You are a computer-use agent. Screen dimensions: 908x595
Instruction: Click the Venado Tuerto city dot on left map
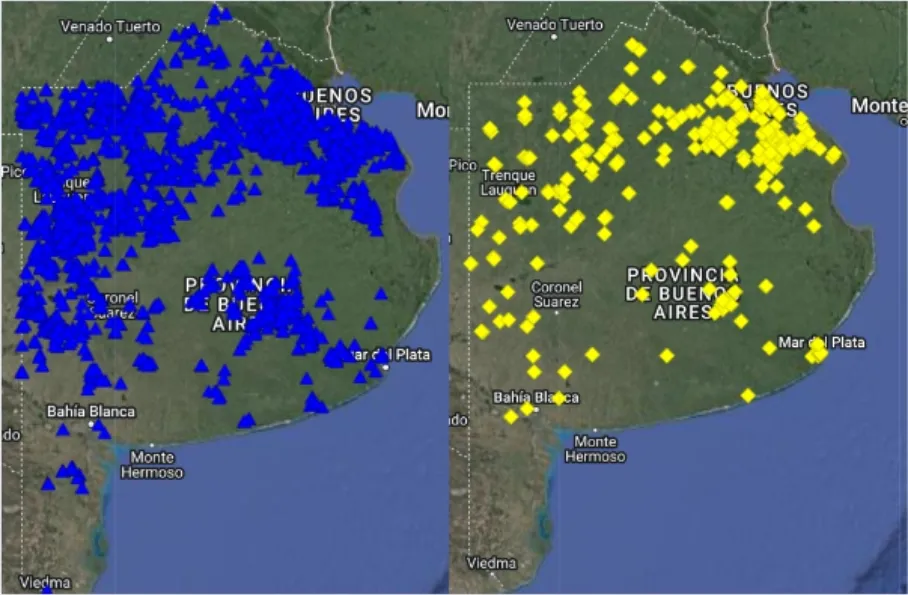[108, 40]
